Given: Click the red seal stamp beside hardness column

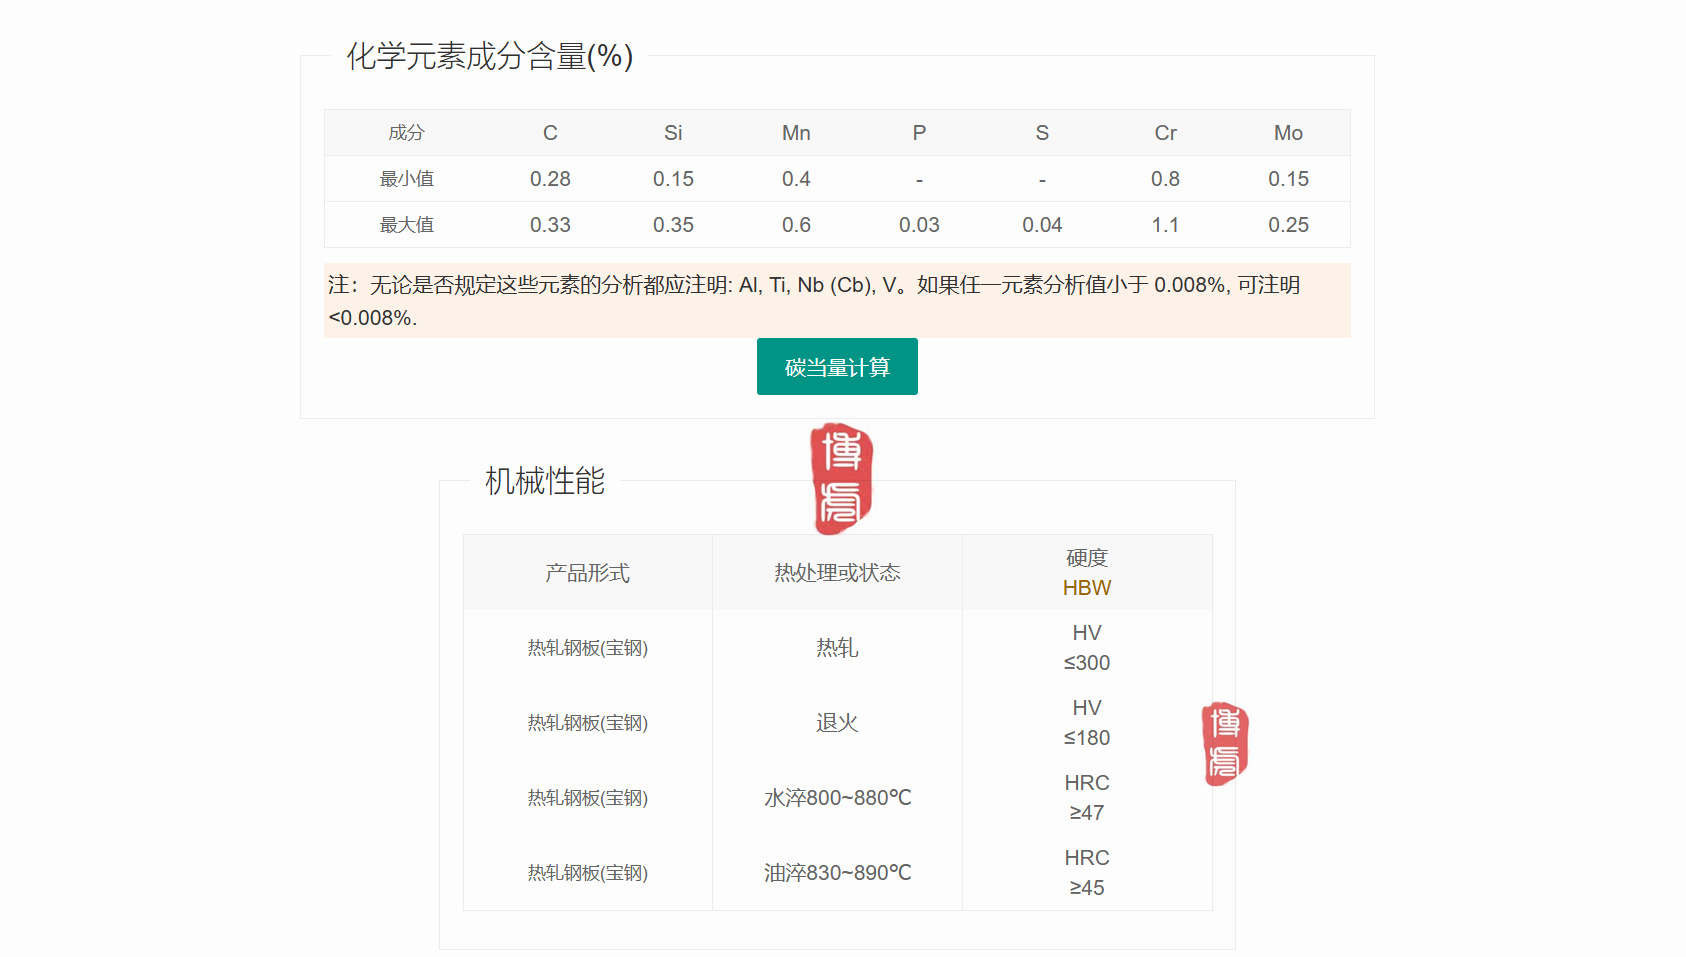Looking at the screenshot, I should [1225, 744].
